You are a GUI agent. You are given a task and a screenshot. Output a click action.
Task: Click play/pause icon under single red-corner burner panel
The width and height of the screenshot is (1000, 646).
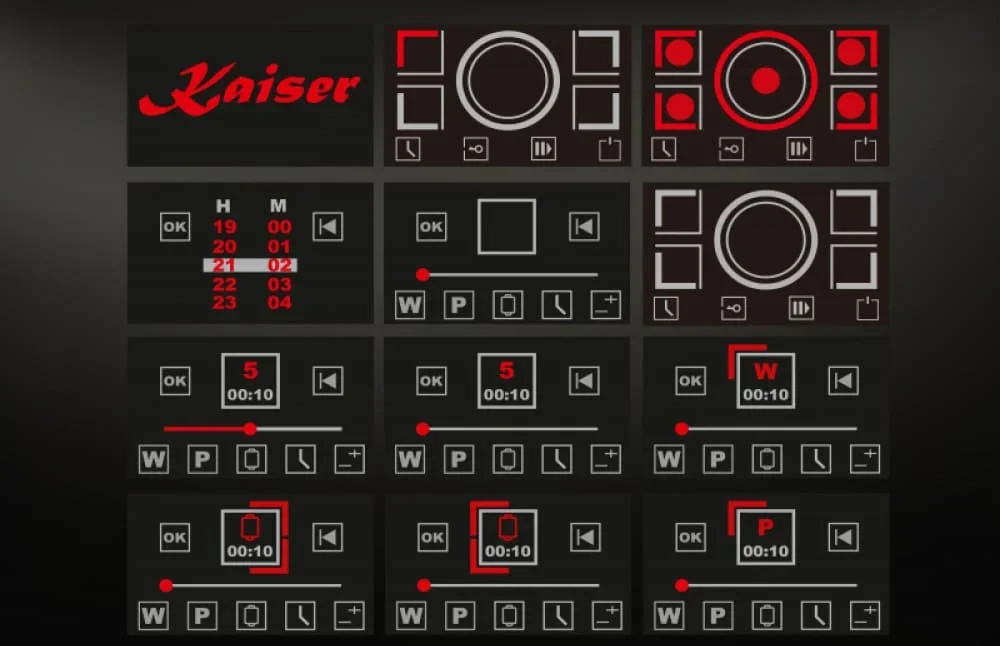click(x=543, y=149)
